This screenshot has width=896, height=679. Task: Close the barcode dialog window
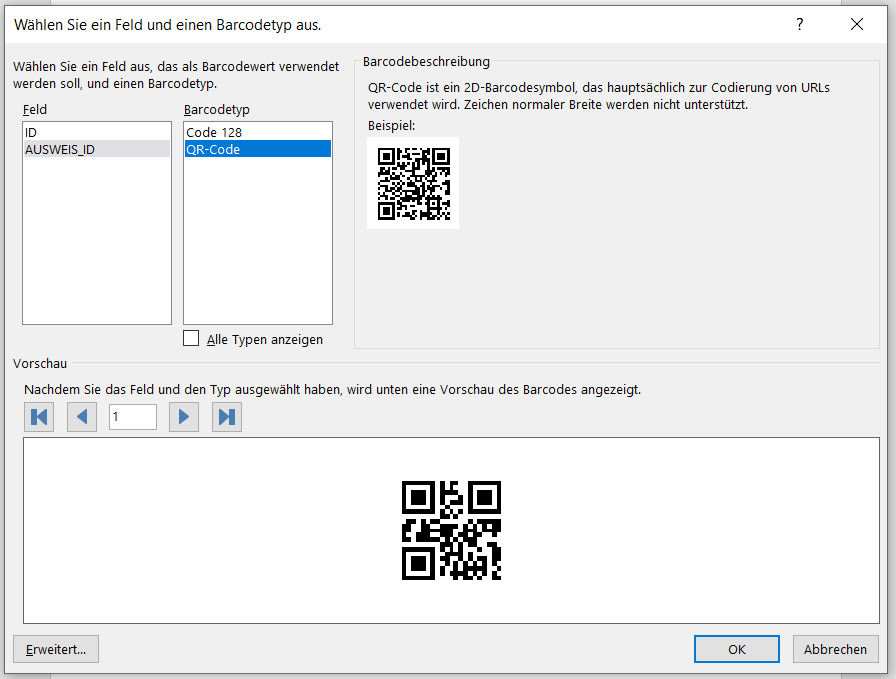[x=857, y=25]
